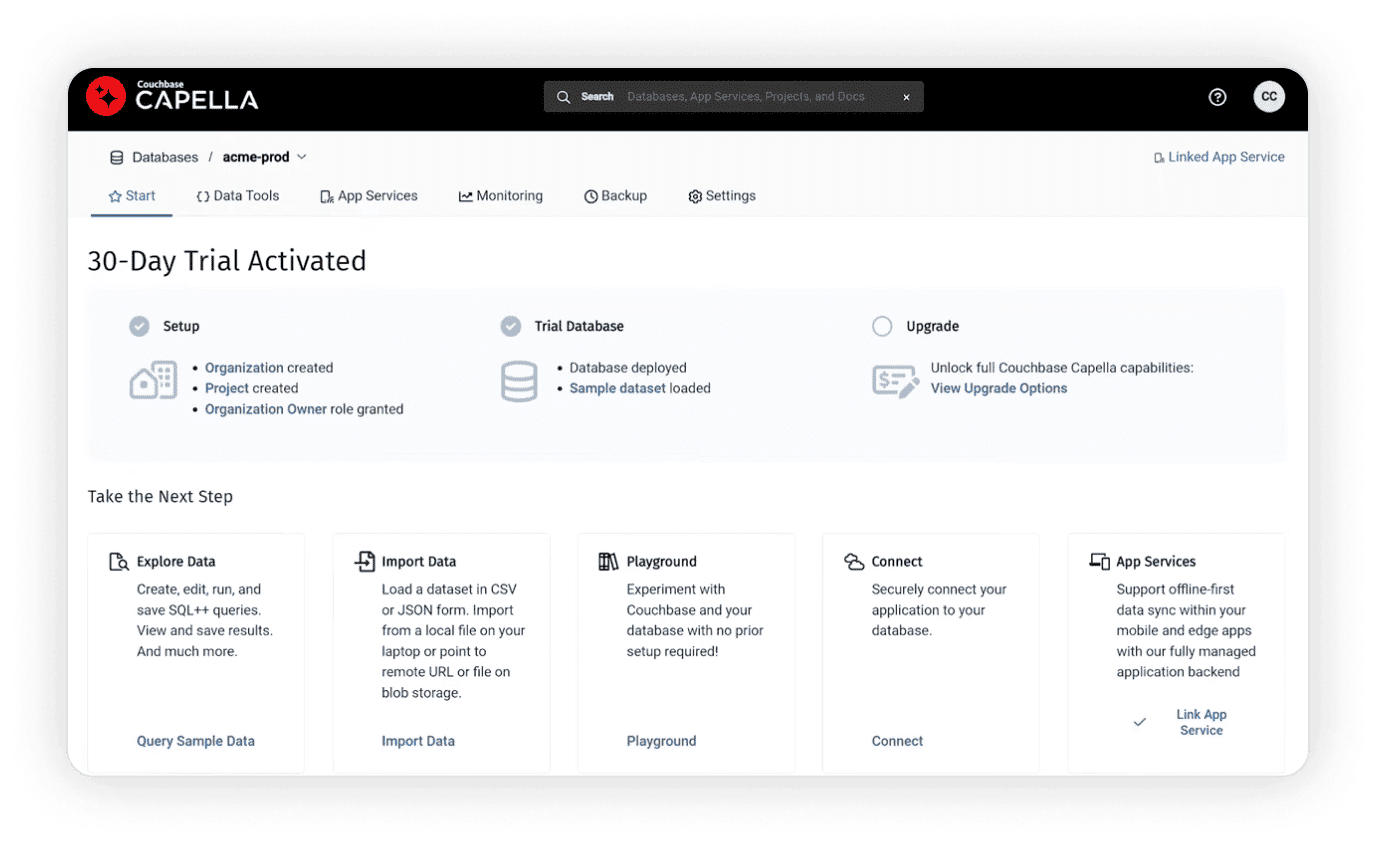
Task: Open the Linked App Service link
Action: click(x=1226, y=157)
